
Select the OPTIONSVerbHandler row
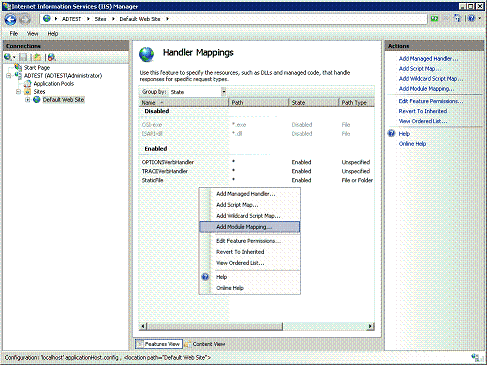tap(257, 162)
